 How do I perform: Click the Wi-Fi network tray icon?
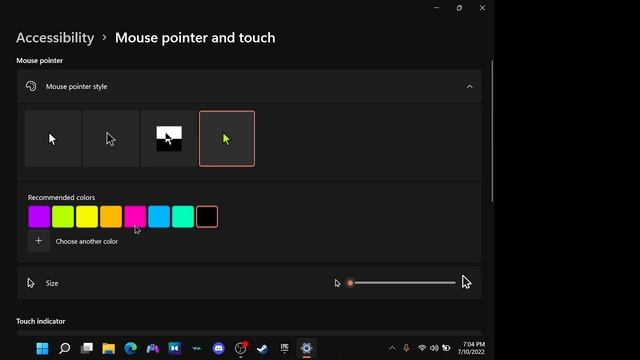point(422,348)
